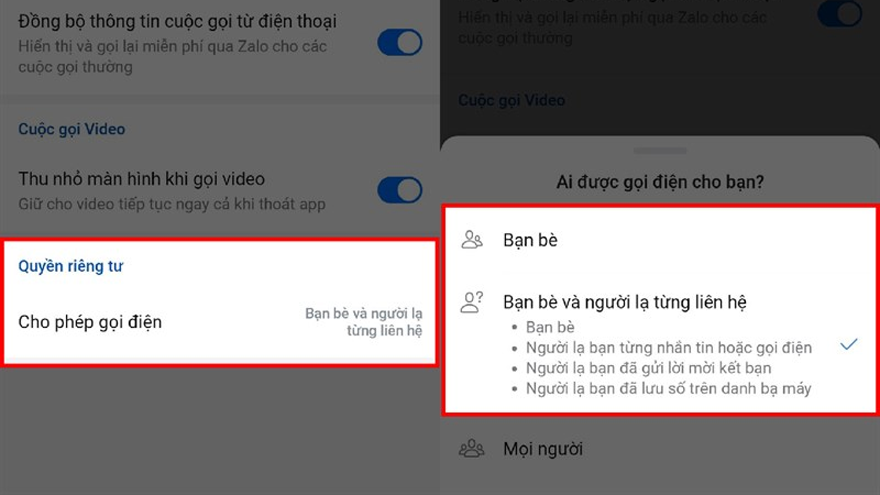Screen dimensions: 880x495
Task: Select Bạn bè và người lạ từng liên hệ
Action: [x=660, y=343]
